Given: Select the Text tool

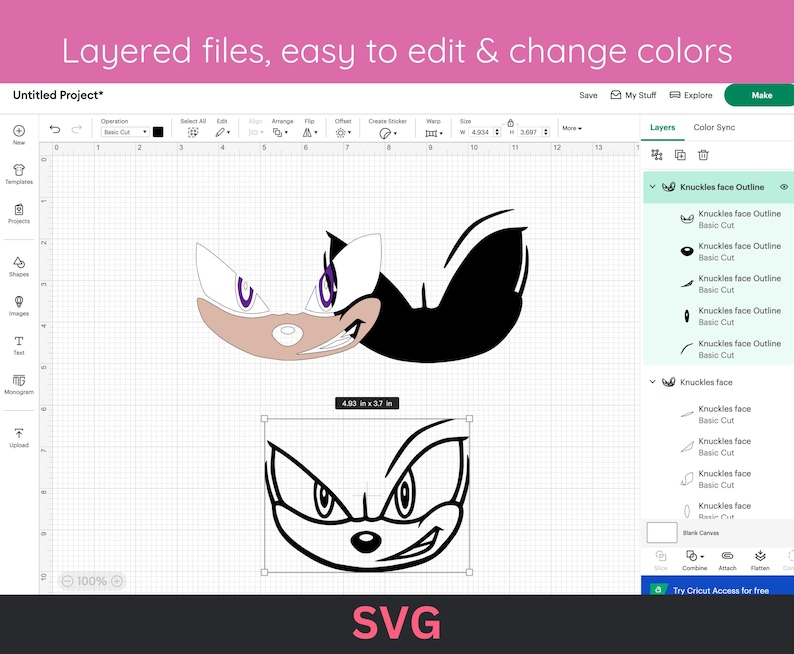Looking at the screenshot, I should pos(19,345).
